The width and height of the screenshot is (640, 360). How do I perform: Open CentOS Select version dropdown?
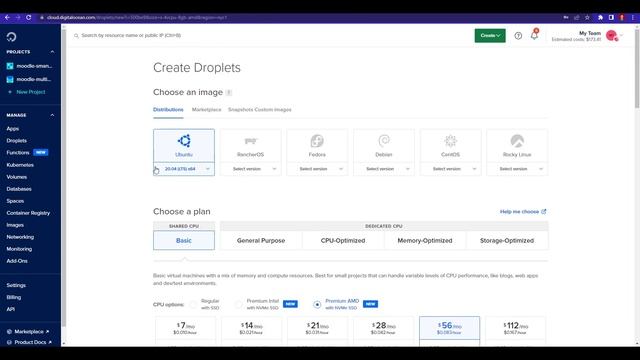coord(450,169)
